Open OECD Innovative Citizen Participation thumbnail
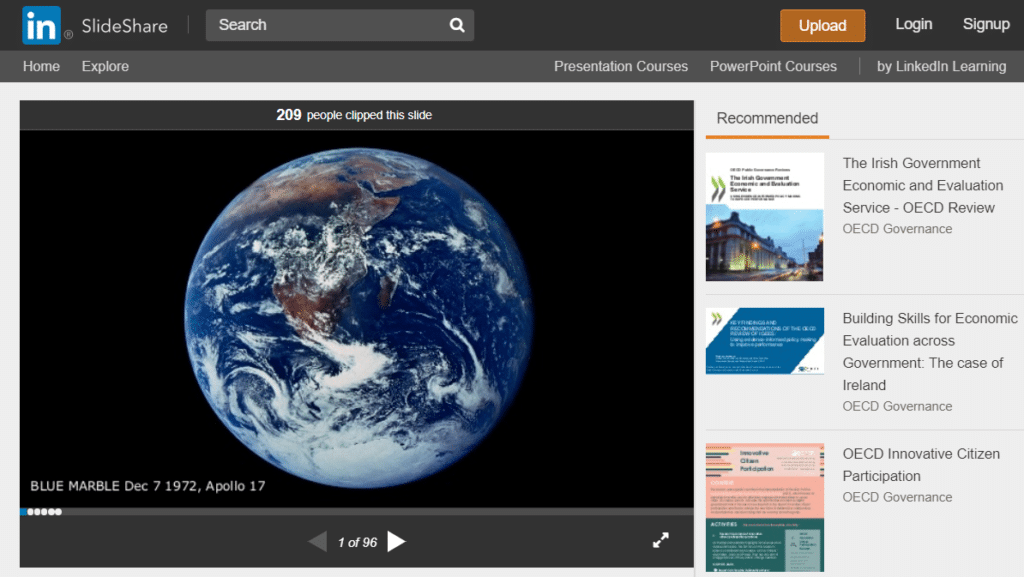Screen dimensions: 1024x577 [764, 507]
